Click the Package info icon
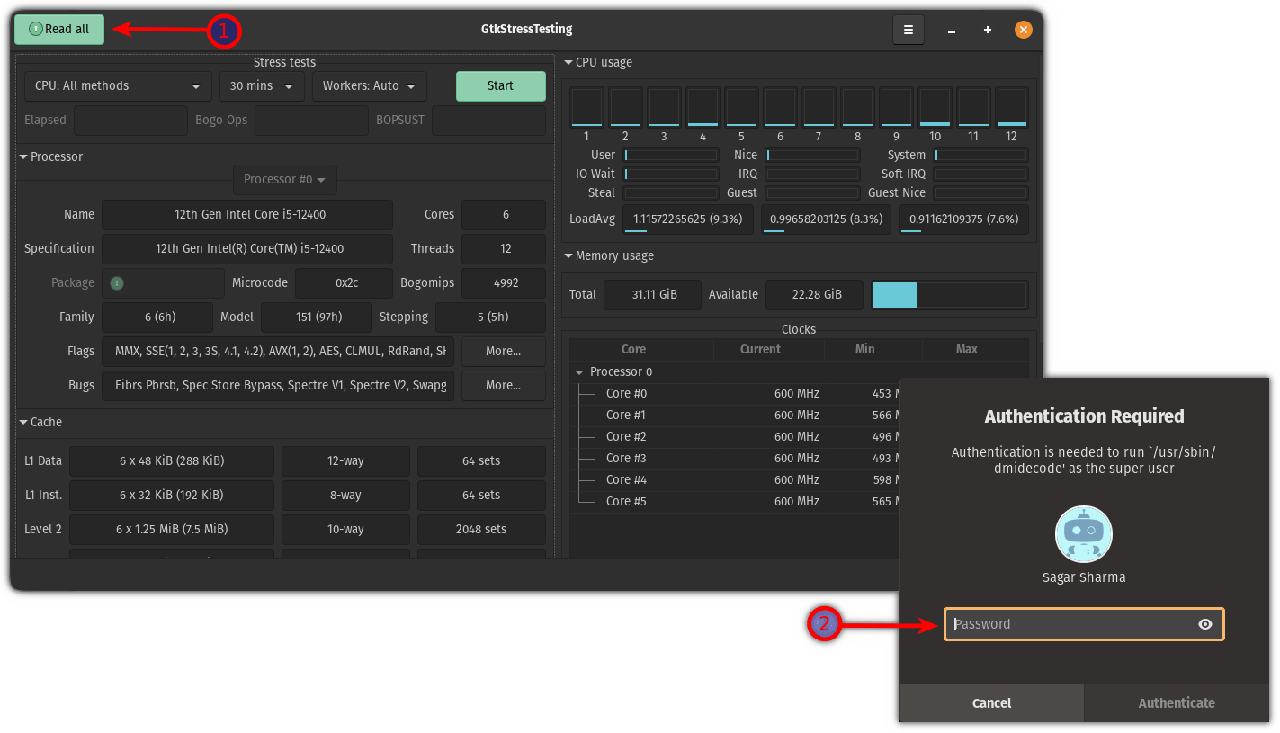1280x733 pixels. pyautogui.click(x=116, y=283)
